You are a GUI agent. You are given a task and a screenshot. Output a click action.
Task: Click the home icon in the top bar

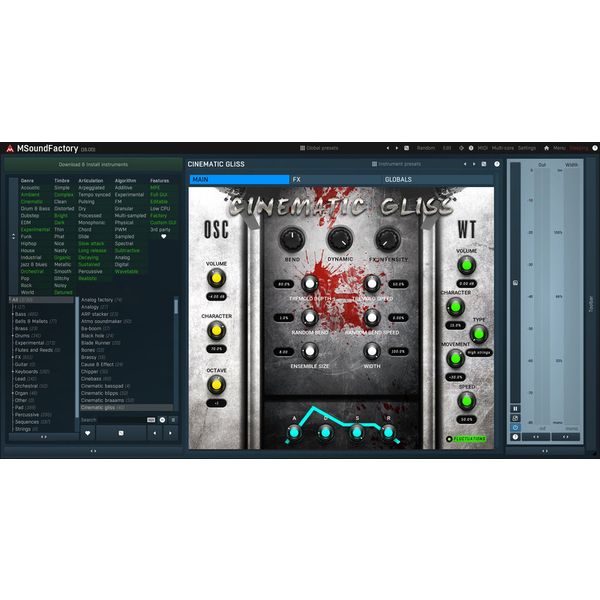click(x=546, y=148)
